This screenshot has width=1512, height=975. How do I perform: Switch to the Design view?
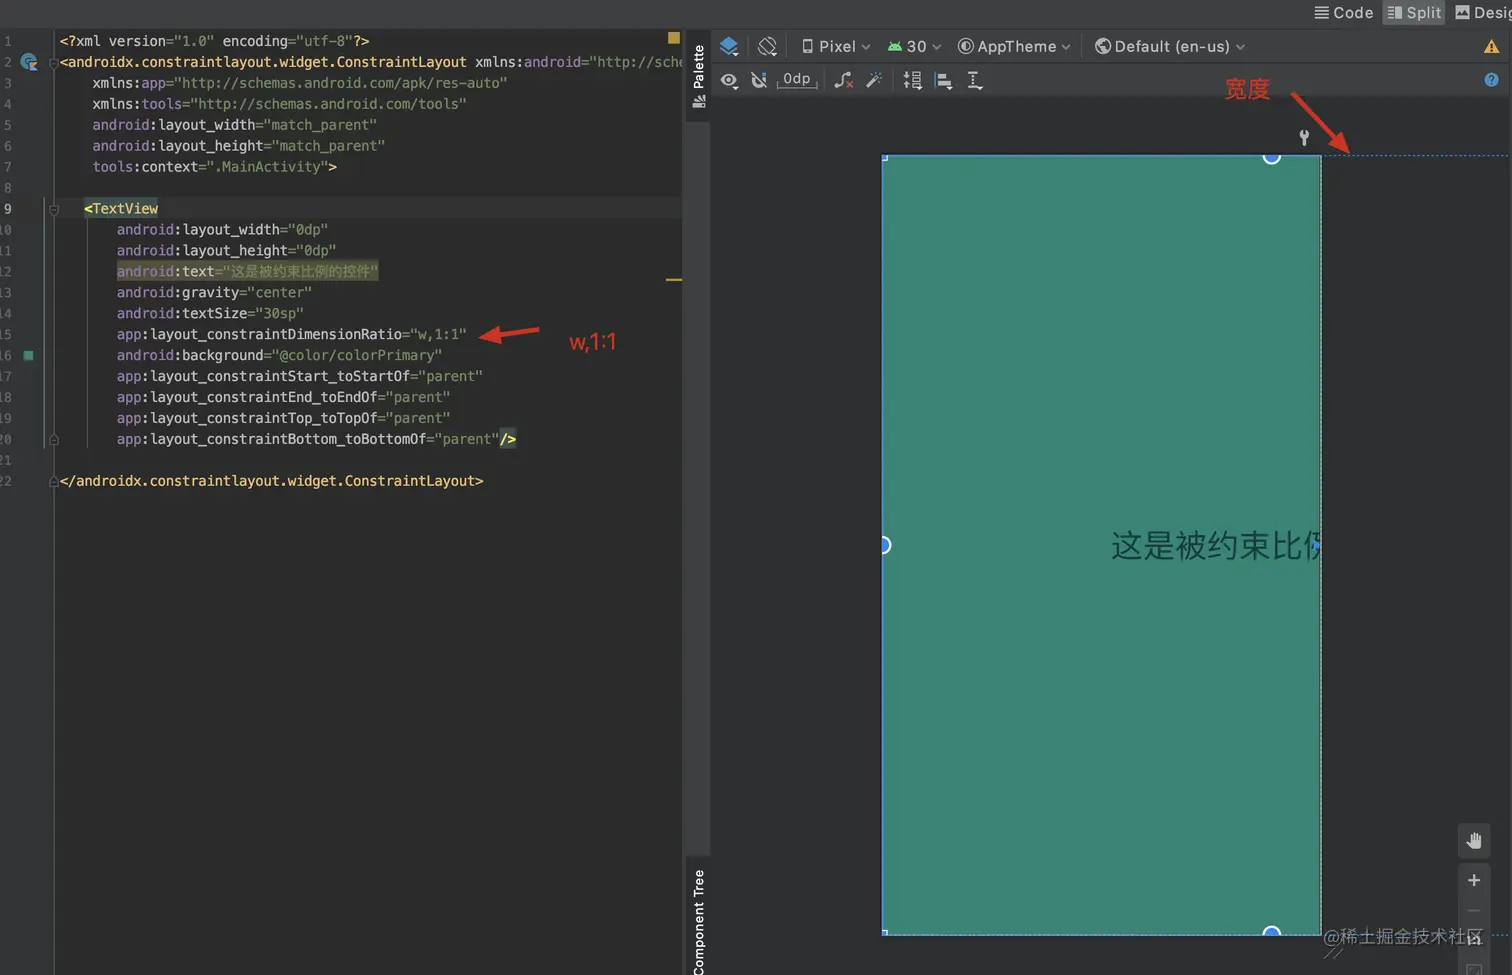pos(1482,12)
